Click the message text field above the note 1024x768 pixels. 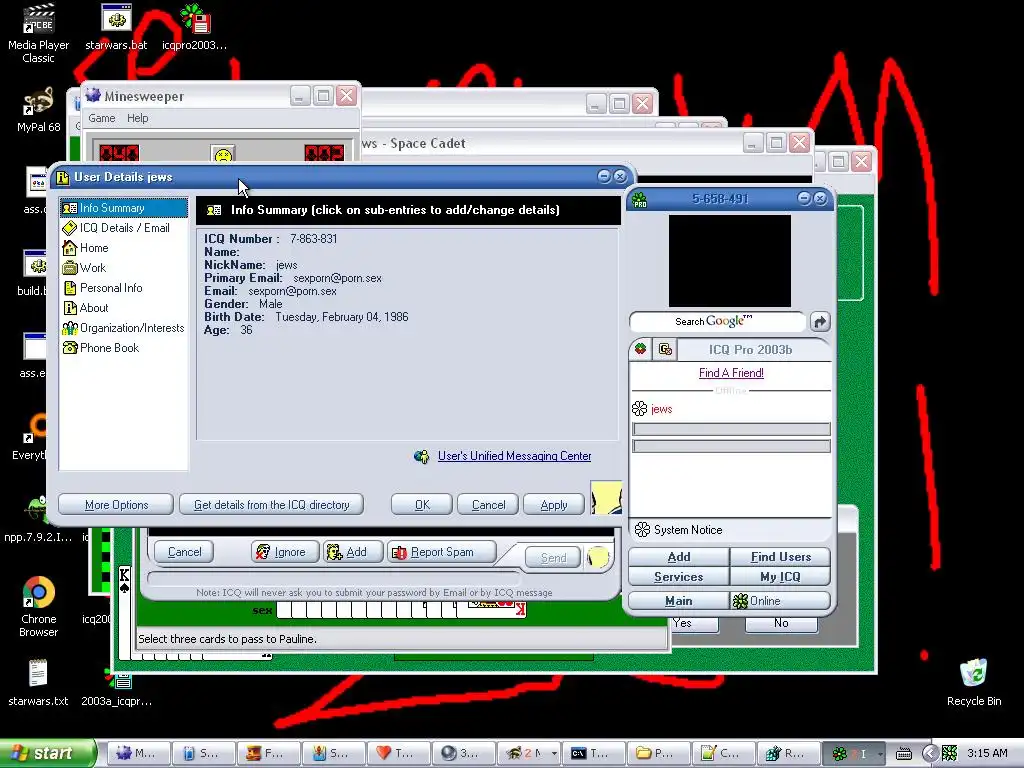pos(334,578)
